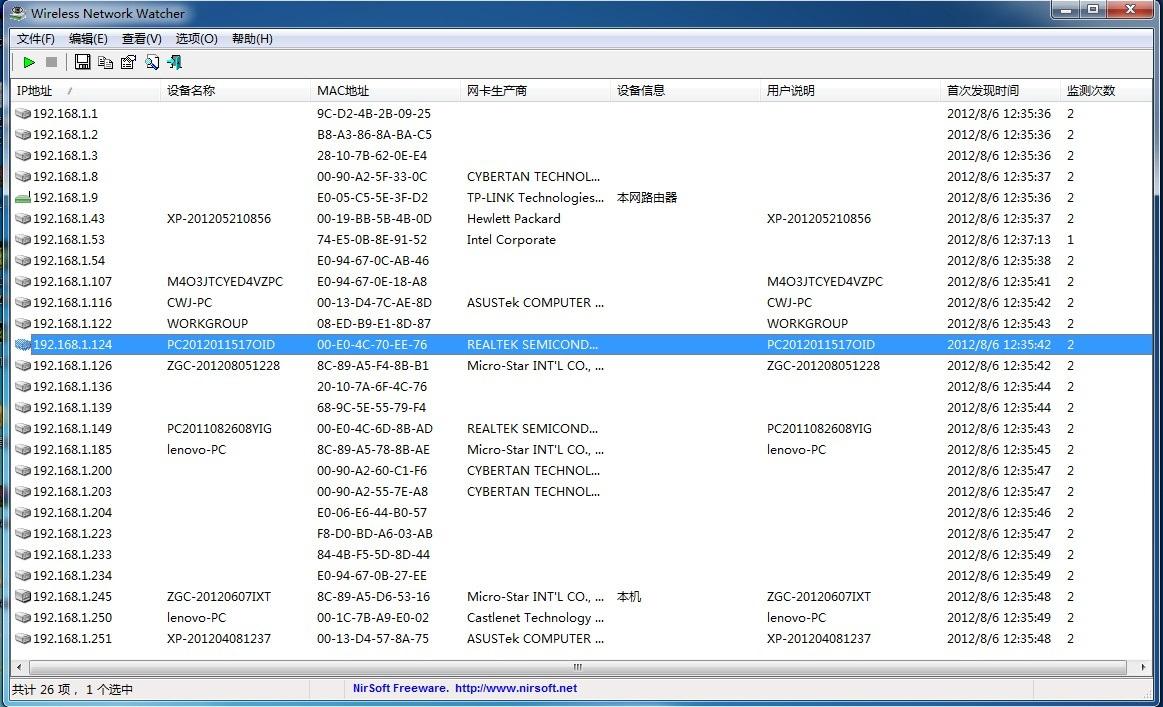1163x707 pixels.
Task: Click the device icon for 192.168.1.1
Action: click(23, 114)
